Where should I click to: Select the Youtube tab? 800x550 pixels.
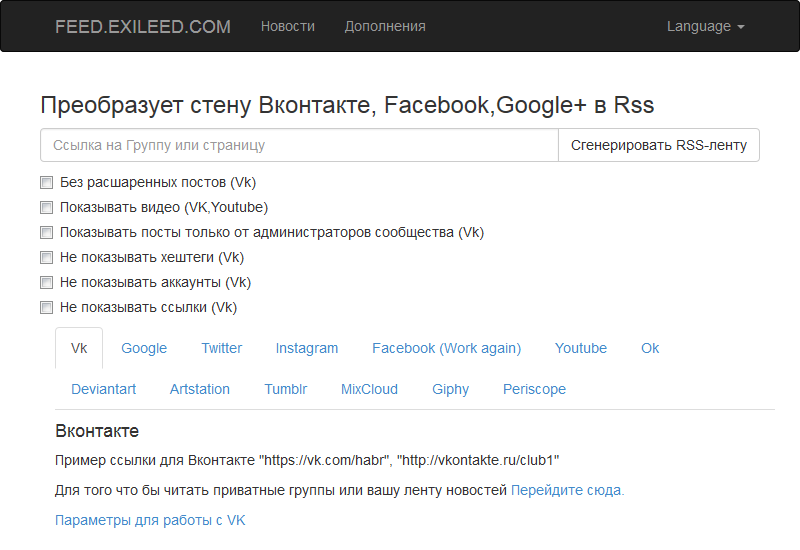pos(581,349)
